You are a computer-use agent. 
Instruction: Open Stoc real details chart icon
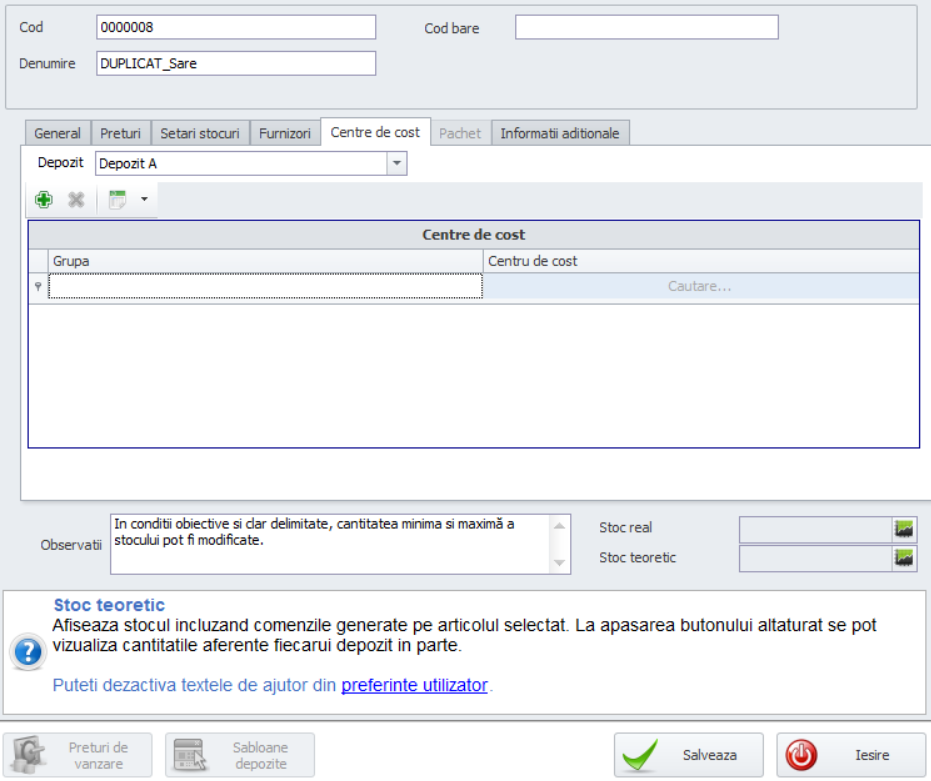[904, 529]
